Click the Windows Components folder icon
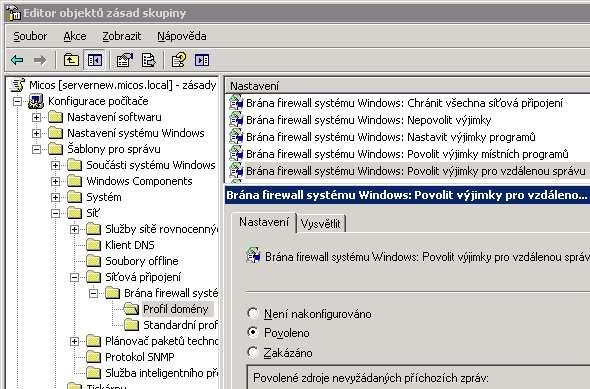 pyautogui.click(x=75, y=181)
